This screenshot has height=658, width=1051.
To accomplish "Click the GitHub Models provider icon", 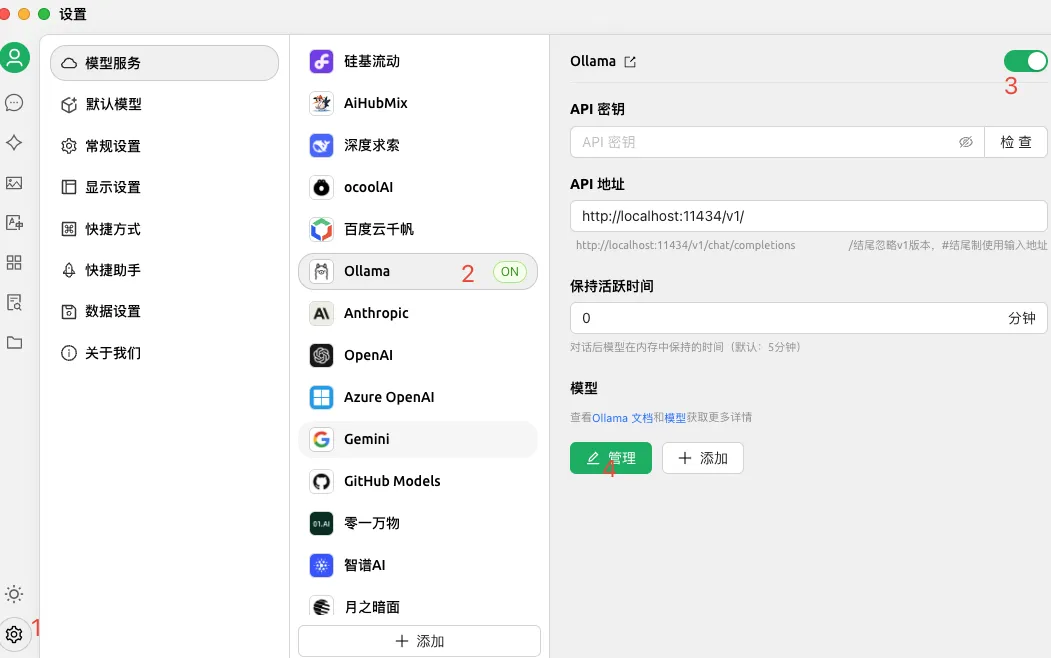I will click(322, 481).
